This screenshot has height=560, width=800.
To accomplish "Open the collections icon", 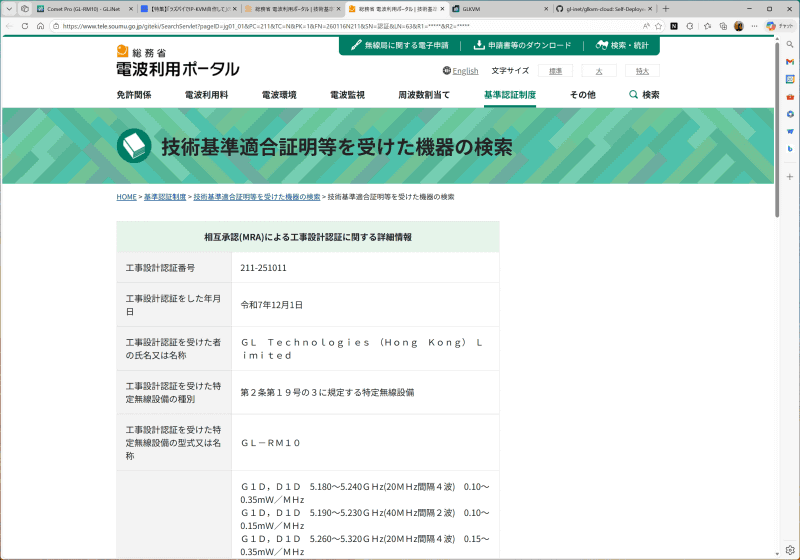I will point(723,26).
